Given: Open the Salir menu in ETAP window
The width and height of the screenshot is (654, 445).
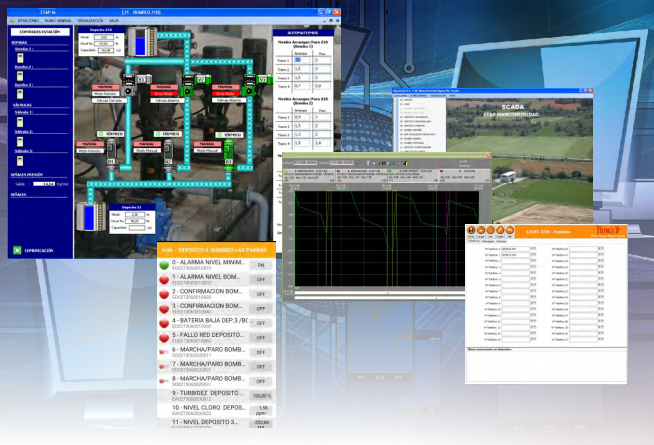Looking at the screenshot, I should tap(114, 20).
